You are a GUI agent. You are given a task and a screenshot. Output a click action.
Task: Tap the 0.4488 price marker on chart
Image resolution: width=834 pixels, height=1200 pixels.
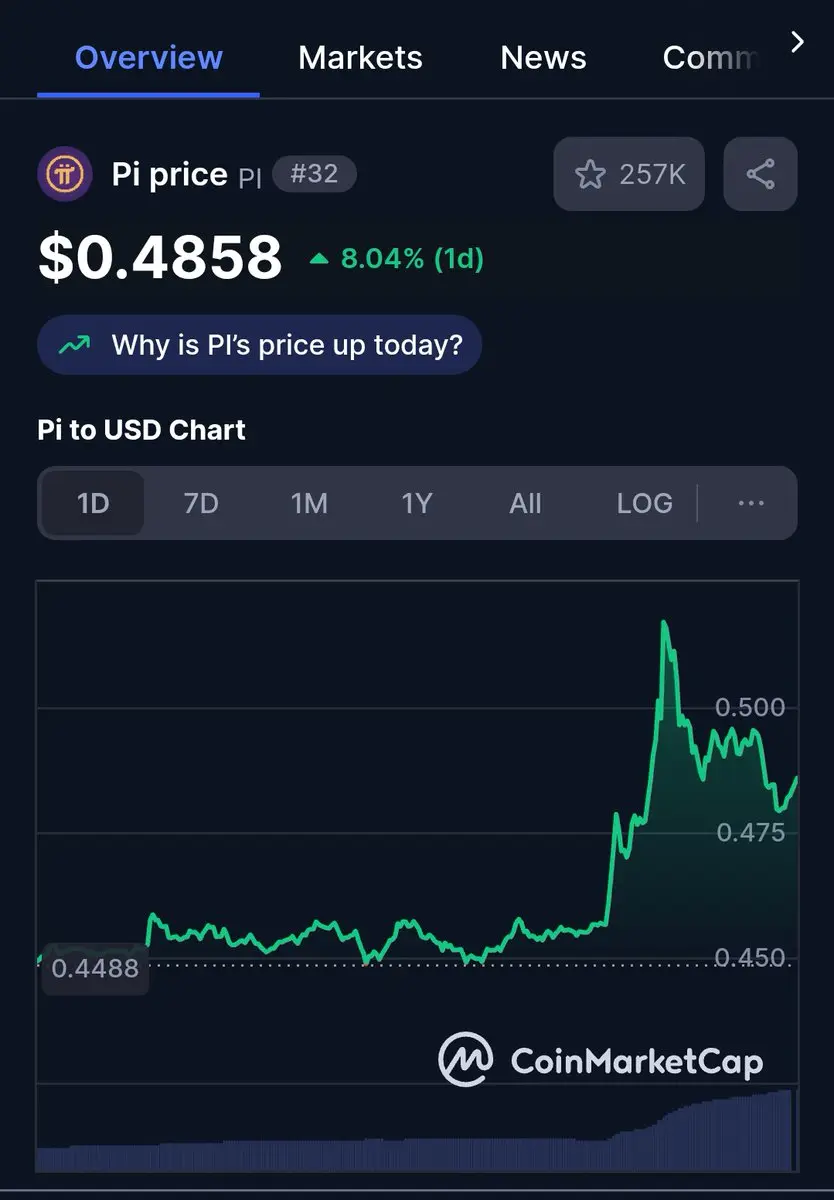[95, 968]
